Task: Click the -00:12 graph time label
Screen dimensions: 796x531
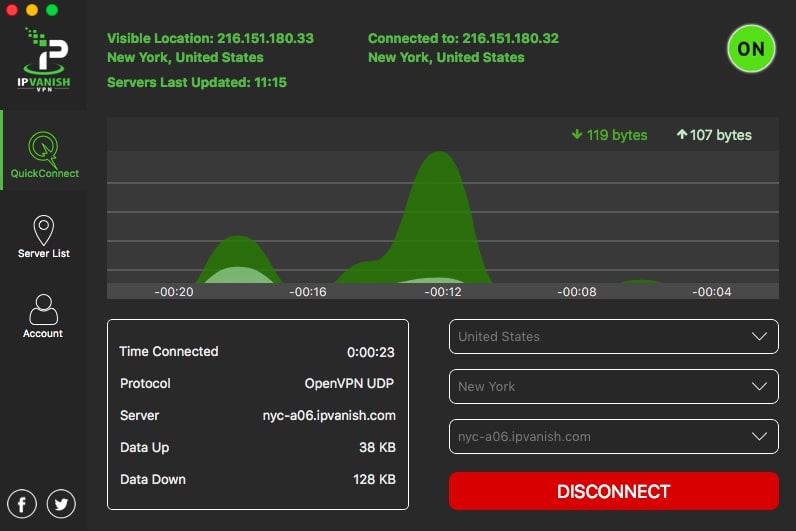Action: [443, 292]
